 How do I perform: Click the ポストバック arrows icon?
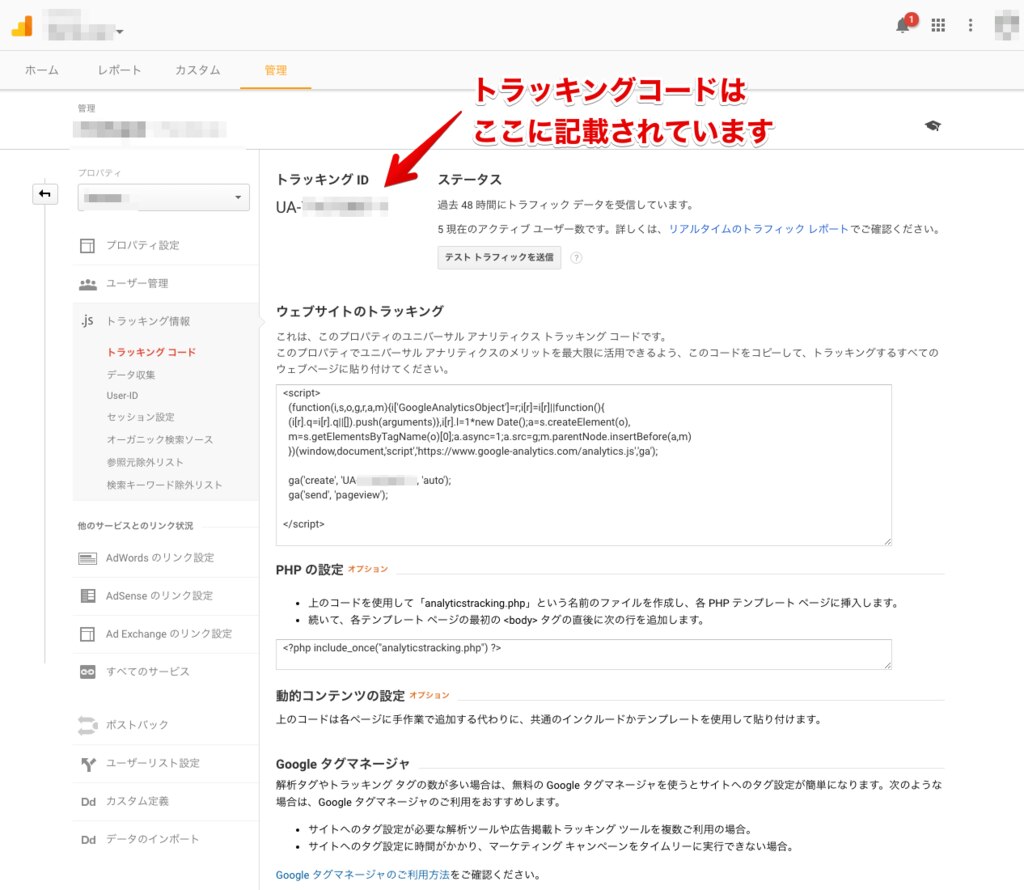pos(88,725)
